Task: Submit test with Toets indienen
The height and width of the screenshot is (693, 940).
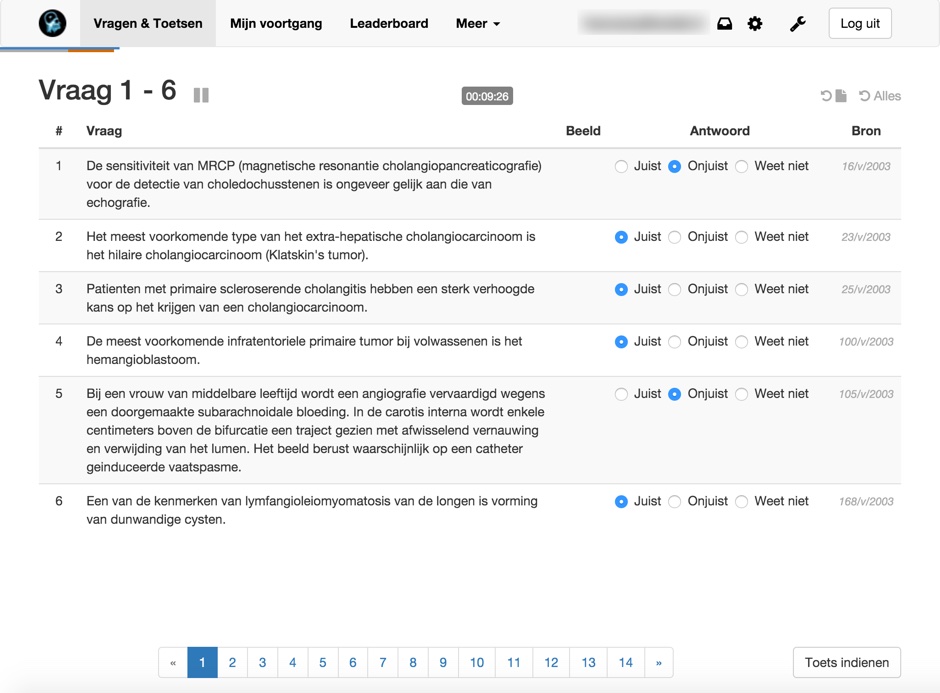Action: point(846,662)
